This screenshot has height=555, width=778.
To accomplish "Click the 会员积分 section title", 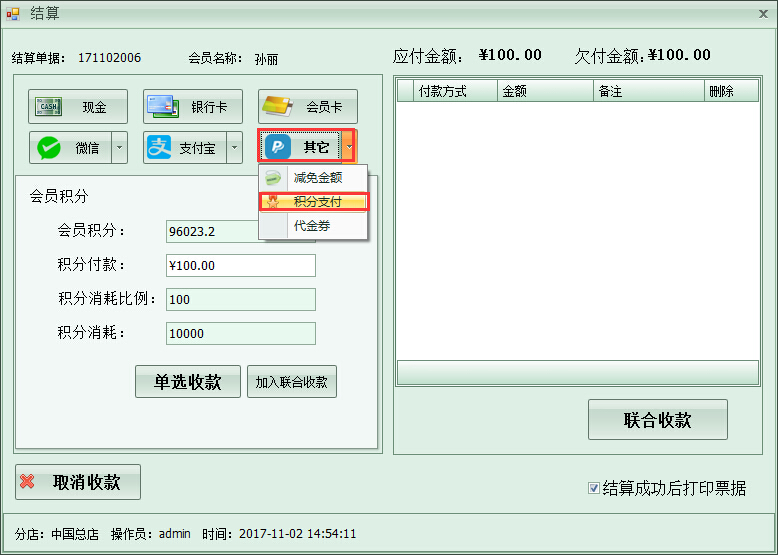I will click(59, 196).
